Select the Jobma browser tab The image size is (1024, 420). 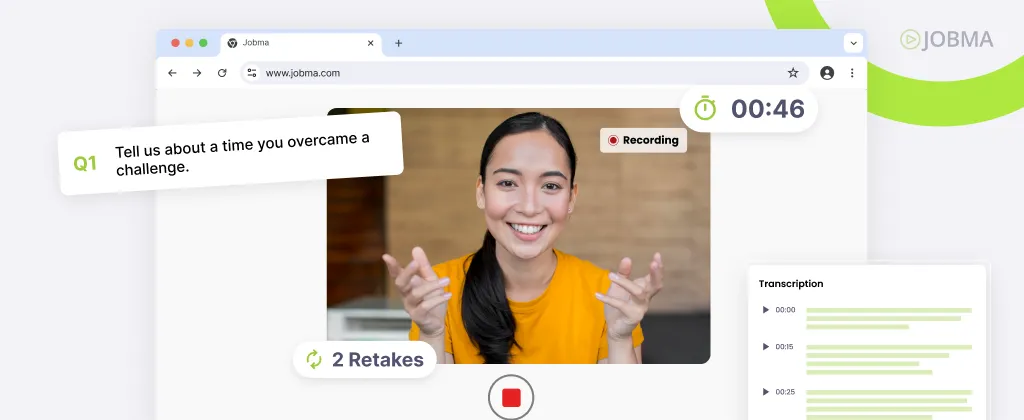pyautogui.click(x=290, y=43)
